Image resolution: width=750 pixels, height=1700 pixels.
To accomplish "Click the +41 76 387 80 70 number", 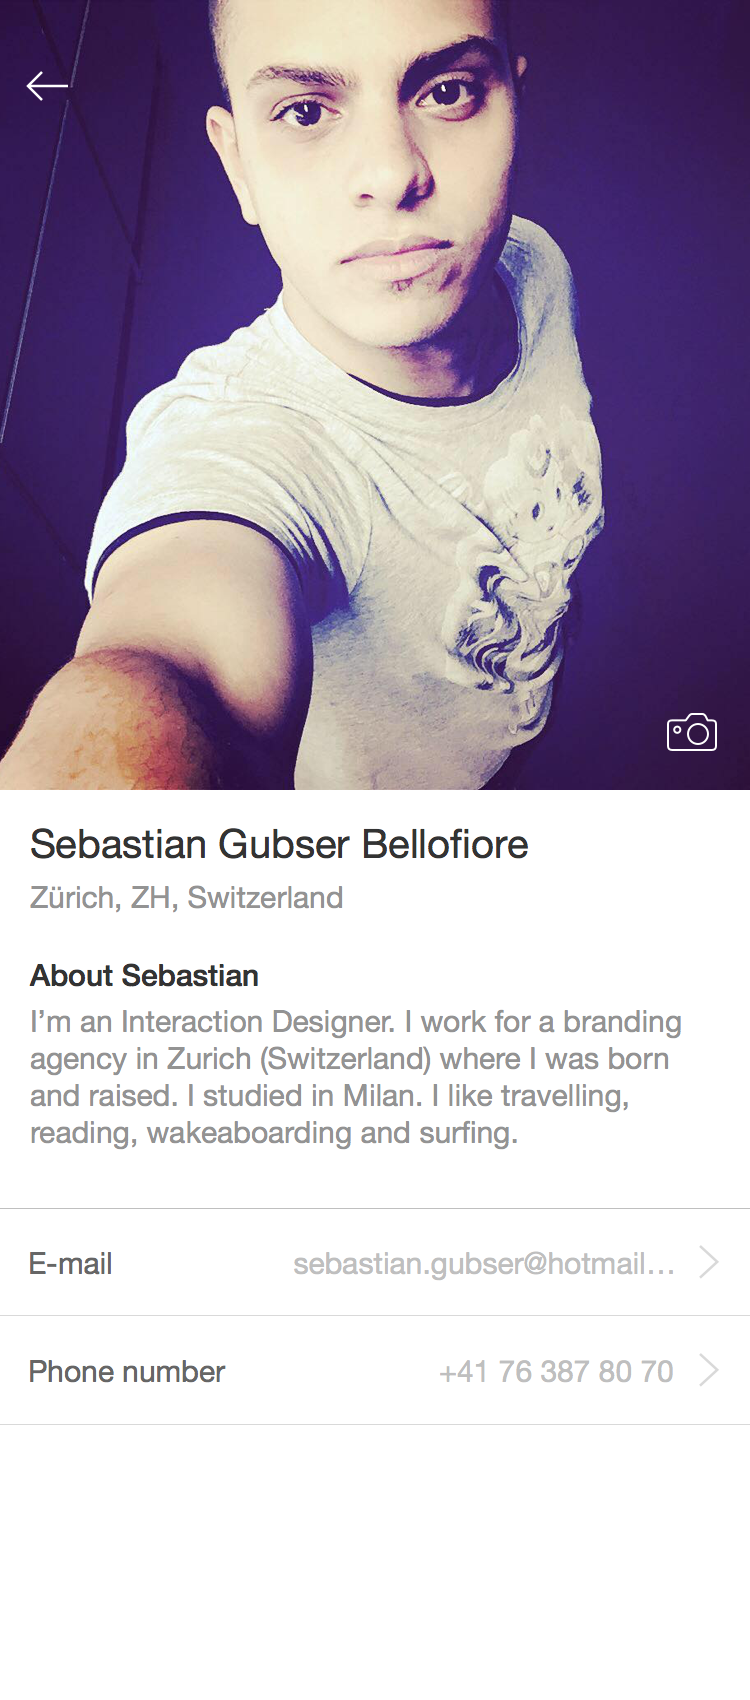I will (x=556, y=1372).
